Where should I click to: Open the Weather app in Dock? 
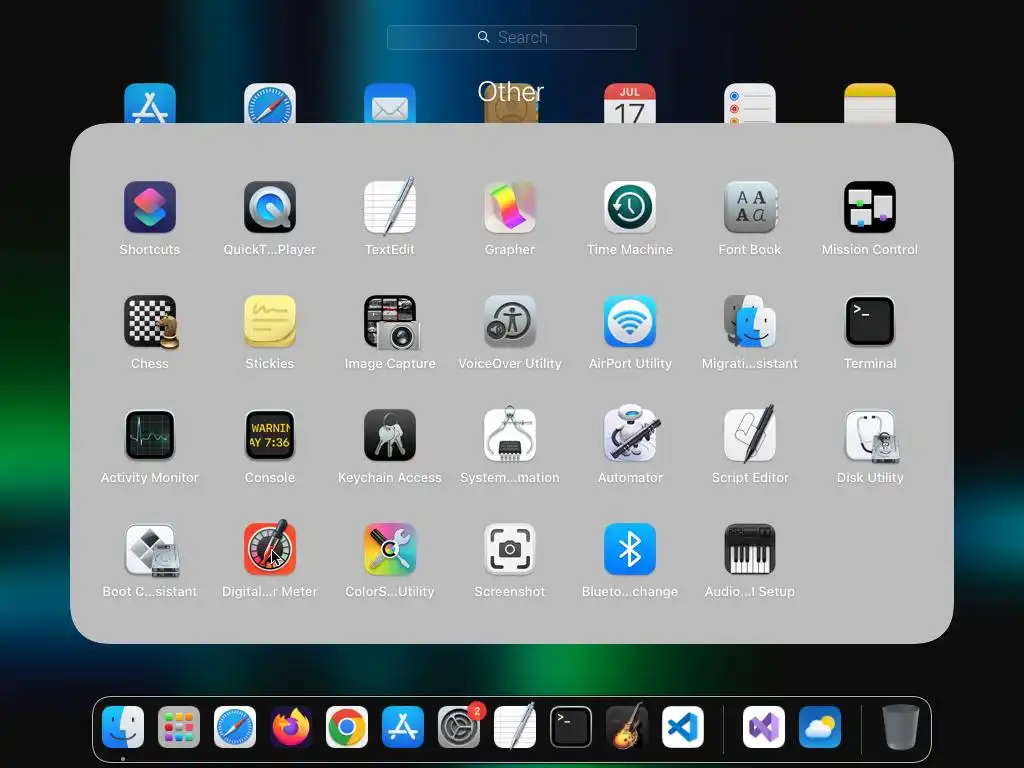(x=820, y=728)
